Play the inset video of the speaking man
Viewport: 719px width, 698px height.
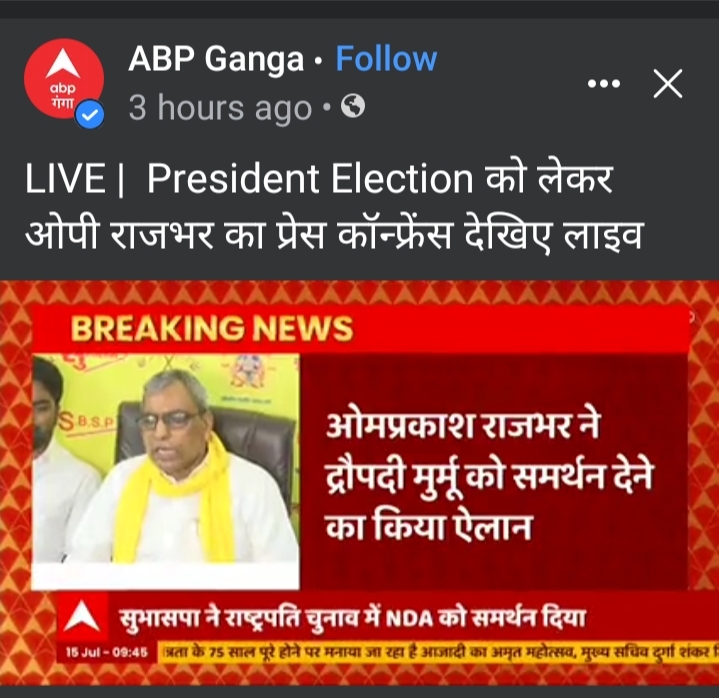coord(166,471)
